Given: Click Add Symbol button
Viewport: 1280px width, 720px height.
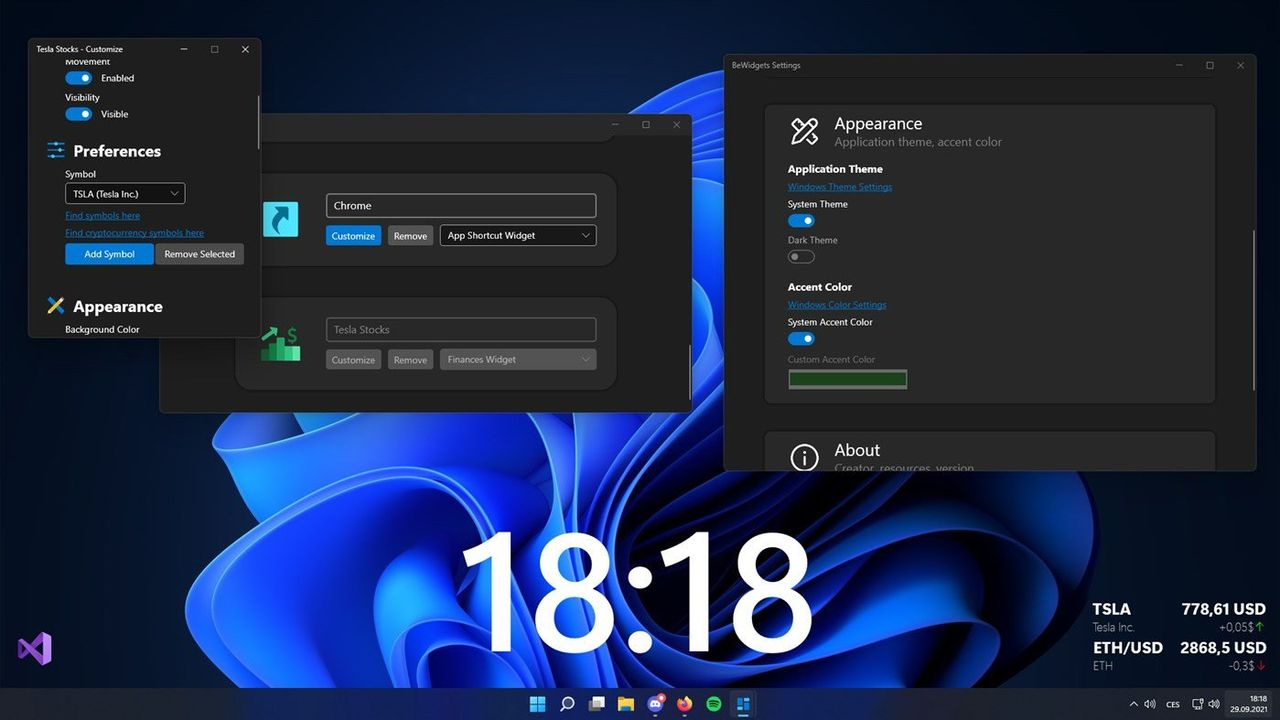Looking at the screenshot, I should pos(109,254).
